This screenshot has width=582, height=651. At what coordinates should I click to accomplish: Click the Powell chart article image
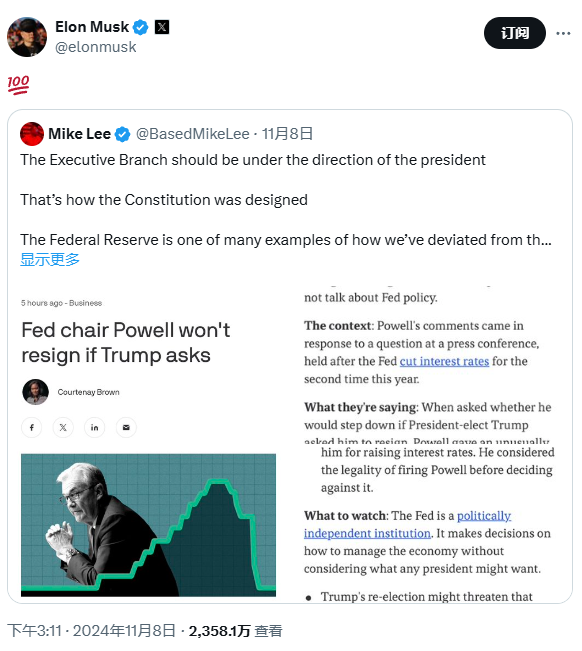148,525
